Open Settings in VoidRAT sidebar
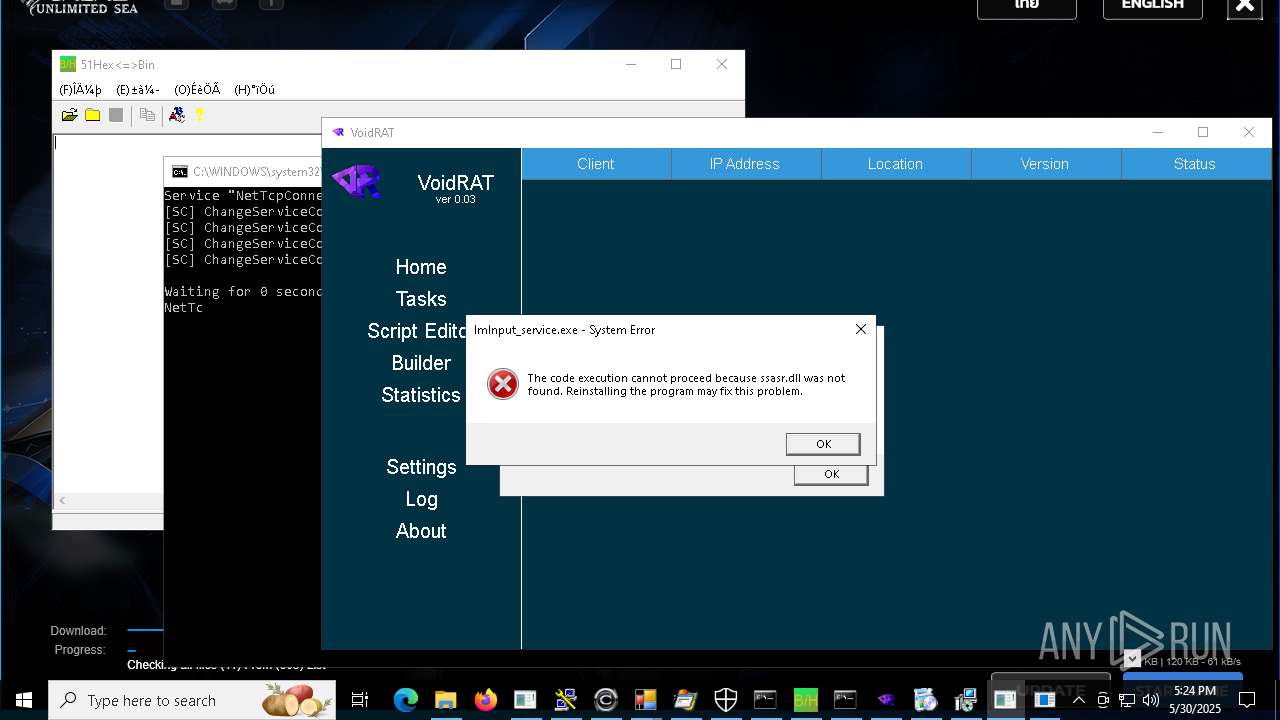The height and width of the screenshot is (720, 1280). [x=421, y=467]
